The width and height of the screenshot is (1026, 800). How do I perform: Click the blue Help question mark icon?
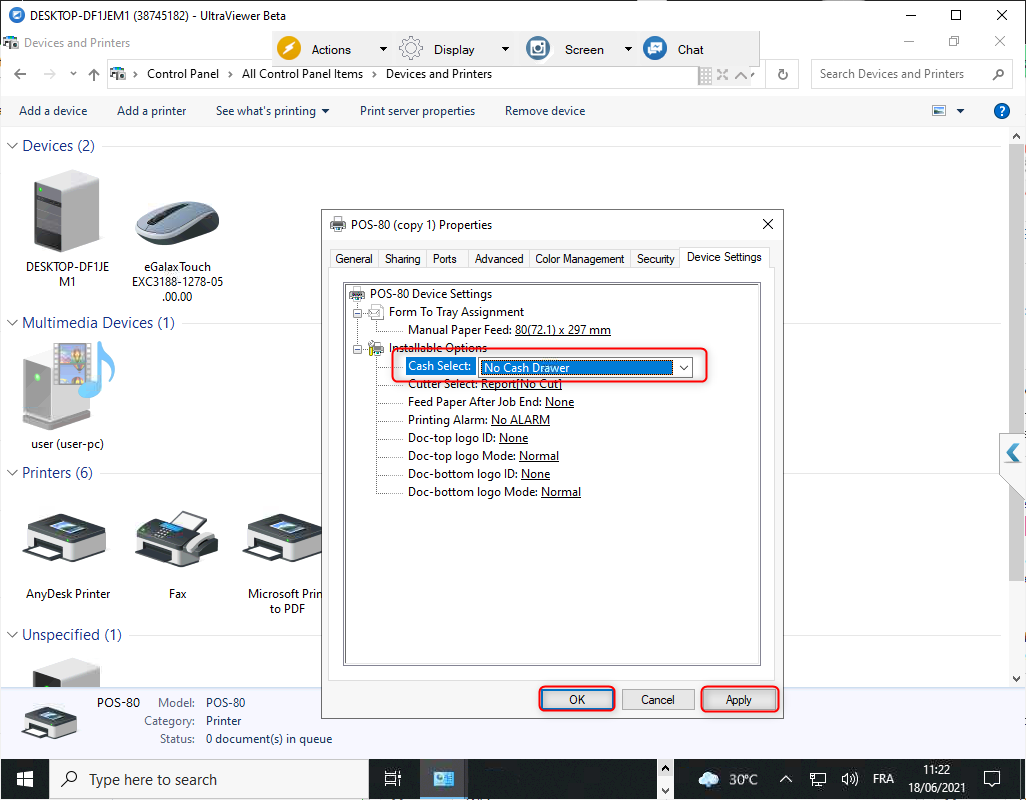click(1001, 111)
